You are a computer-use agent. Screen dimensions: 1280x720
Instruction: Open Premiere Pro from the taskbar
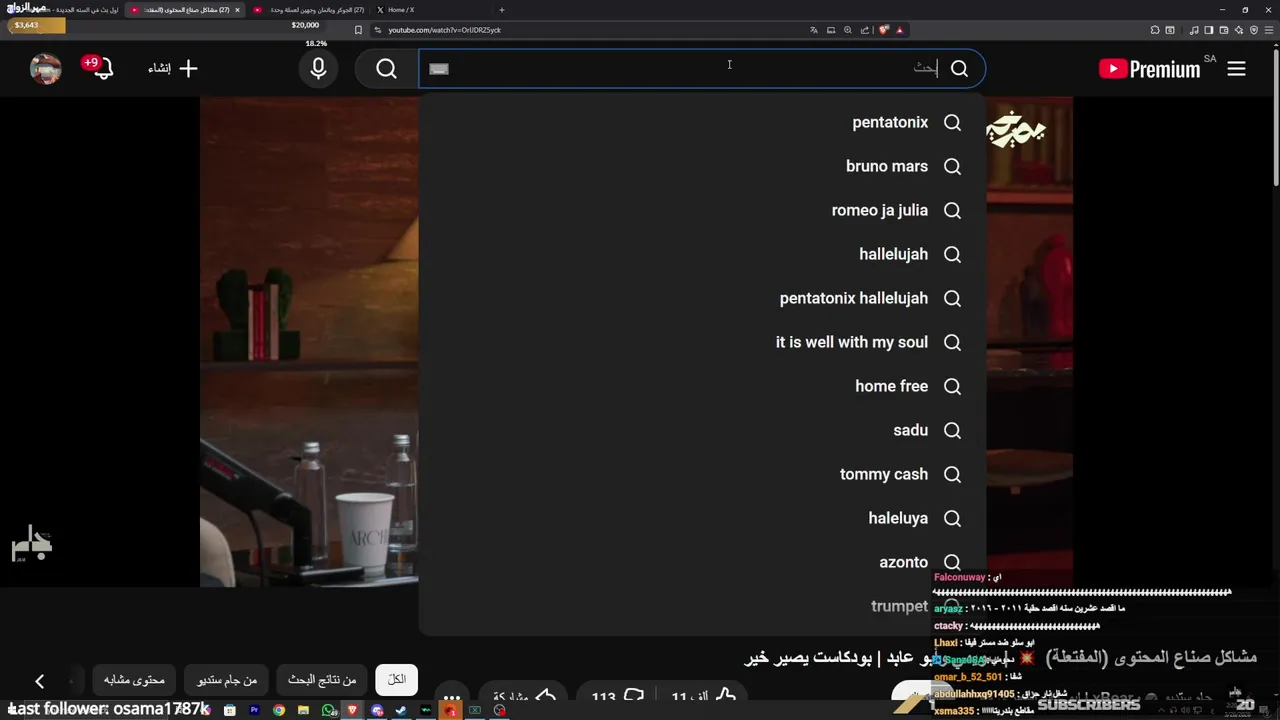(x=254, y=710)
